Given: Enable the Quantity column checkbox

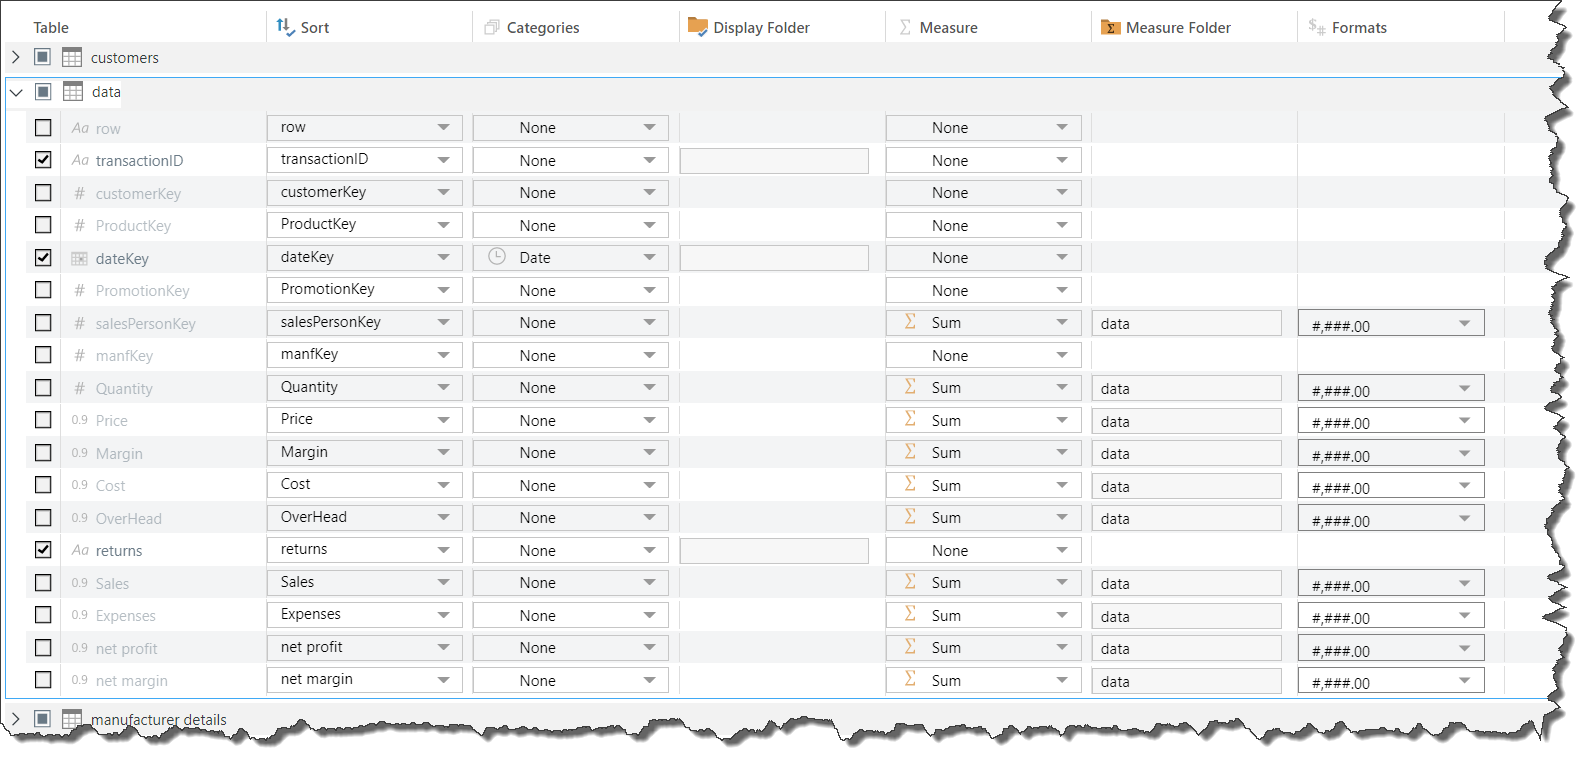Looking at the screenshot, I should 43,388.
